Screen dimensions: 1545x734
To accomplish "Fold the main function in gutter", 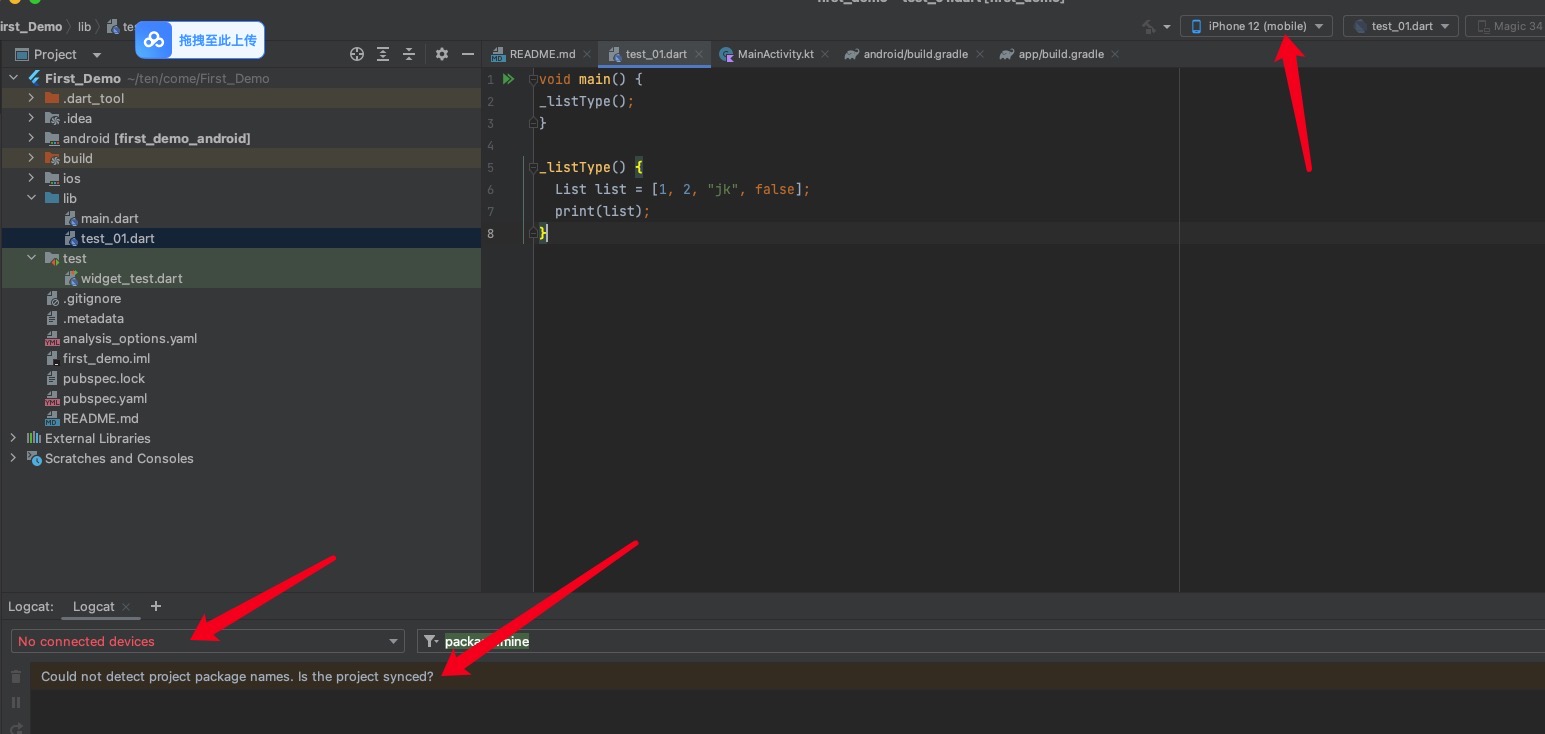I will 533,79.
